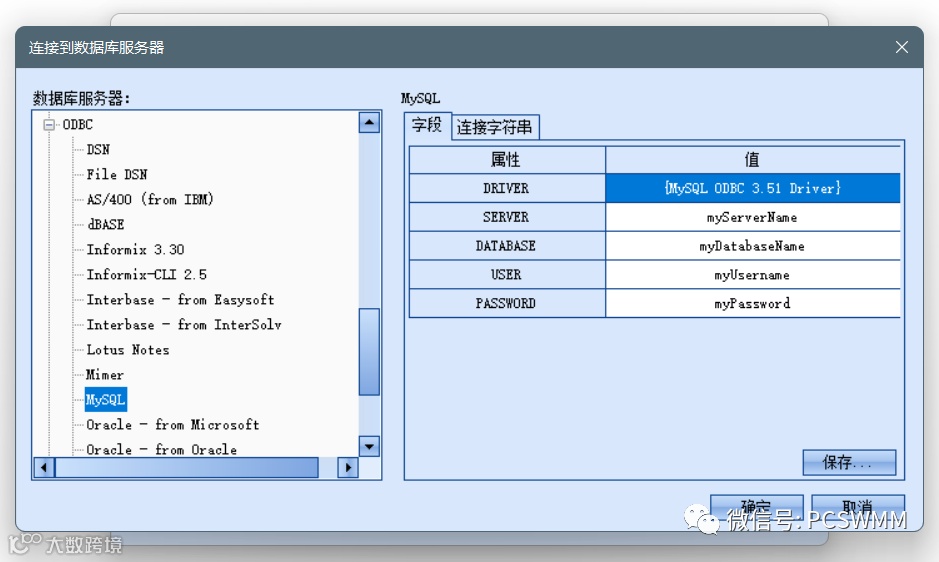Choose Interbase - from InterSolv
Screen dimensions: 939x562
click(184, 325)
